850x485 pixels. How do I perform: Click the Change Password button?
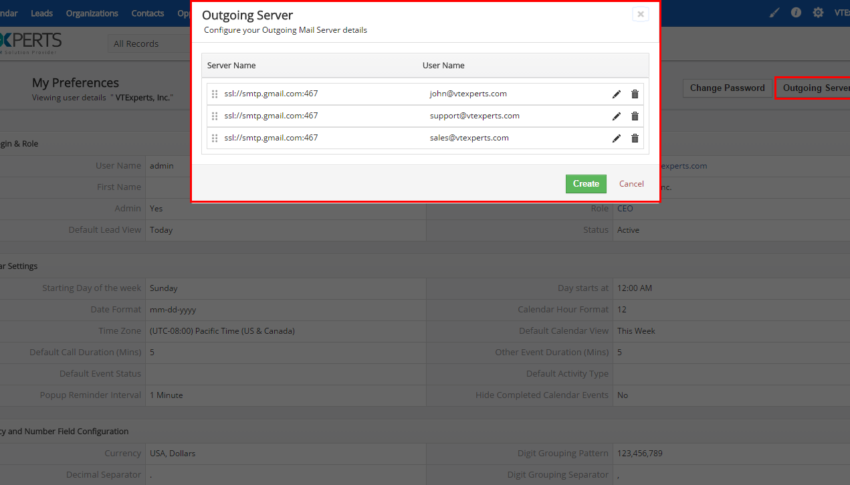point(727,88)
